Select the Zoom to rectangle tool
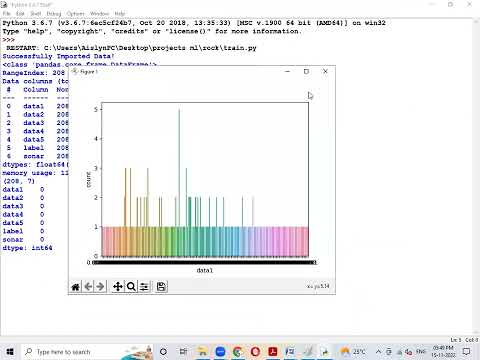Image resolution: width=480 pixels, height=360 pixels. click(x=131, y=287)
